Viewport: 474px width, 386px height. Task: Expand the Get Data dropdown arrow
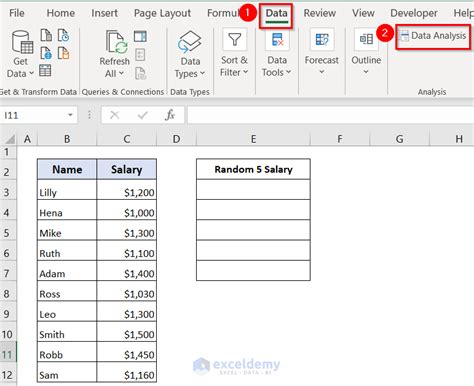31,73
